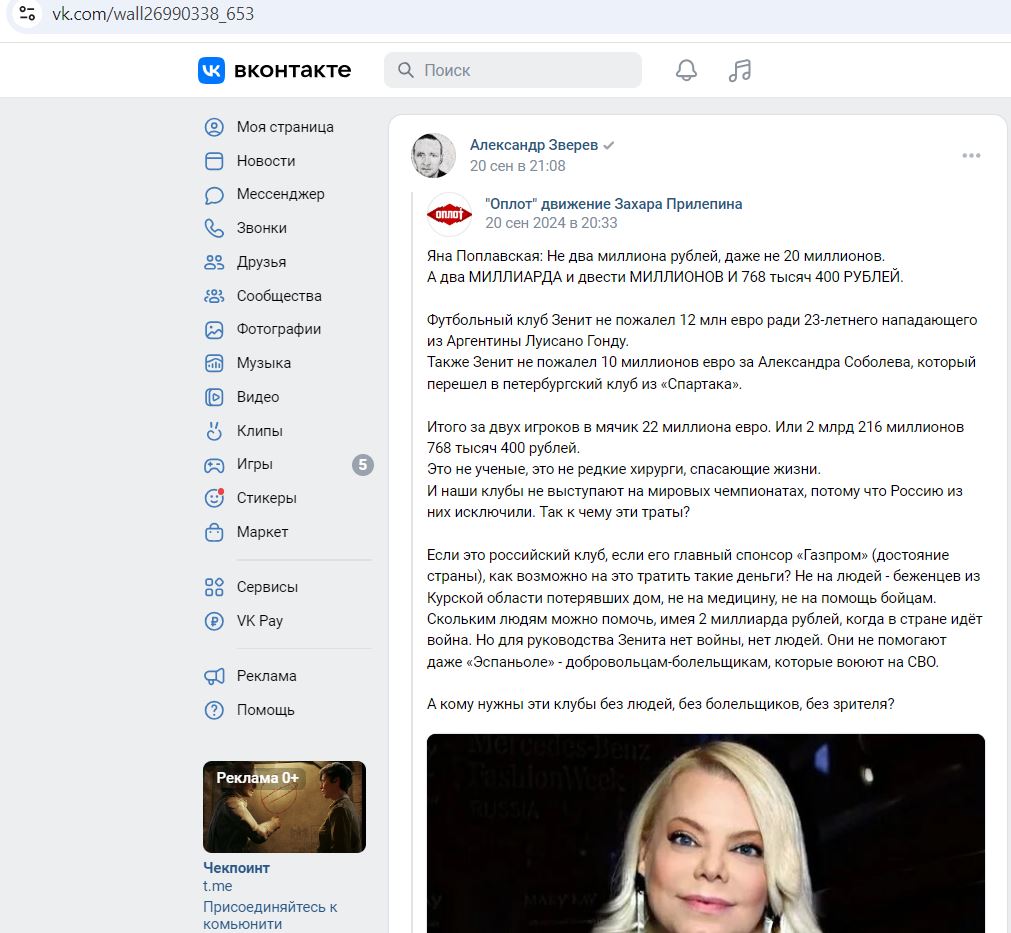Click the search magnifier icon
1011x933 pixels.
point(406,70)
